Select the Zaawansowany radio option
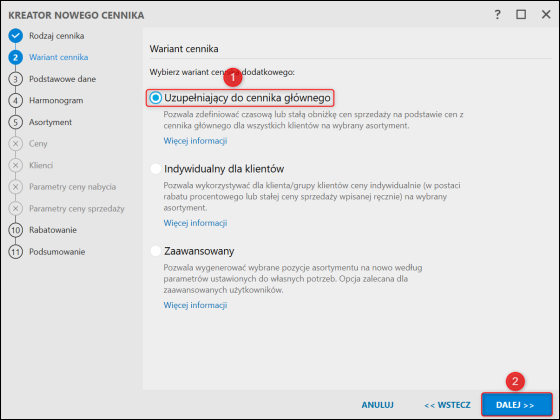The image size is (560, 420). 156,251
